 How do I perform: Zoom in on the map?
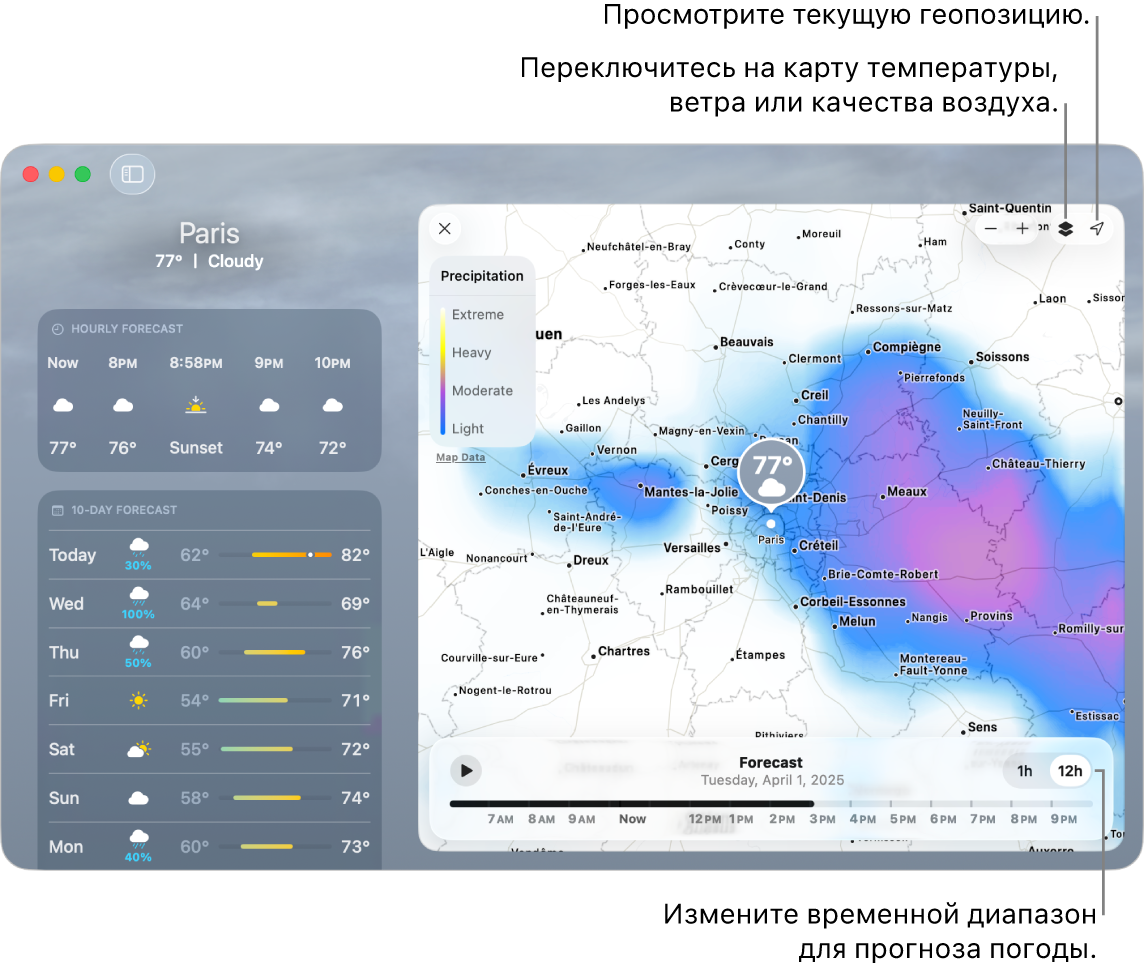coord(1022,229)
